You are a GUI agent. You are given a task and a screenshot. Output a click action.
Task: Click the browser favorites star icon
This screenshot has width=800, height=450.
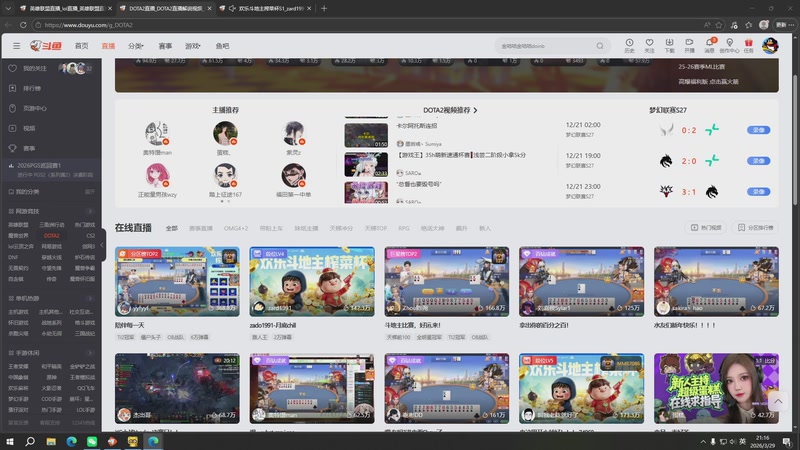pyautogui.click(x=719, y=24)
